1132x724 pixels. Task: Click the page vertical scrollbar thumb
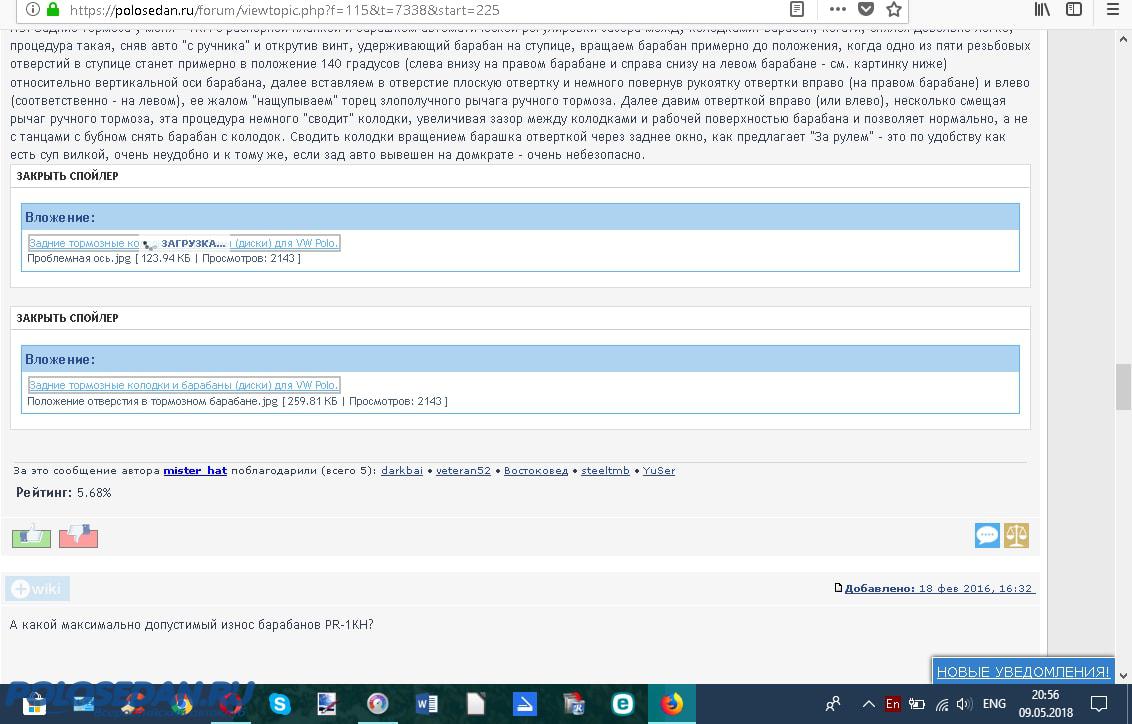pos(1123,387)
